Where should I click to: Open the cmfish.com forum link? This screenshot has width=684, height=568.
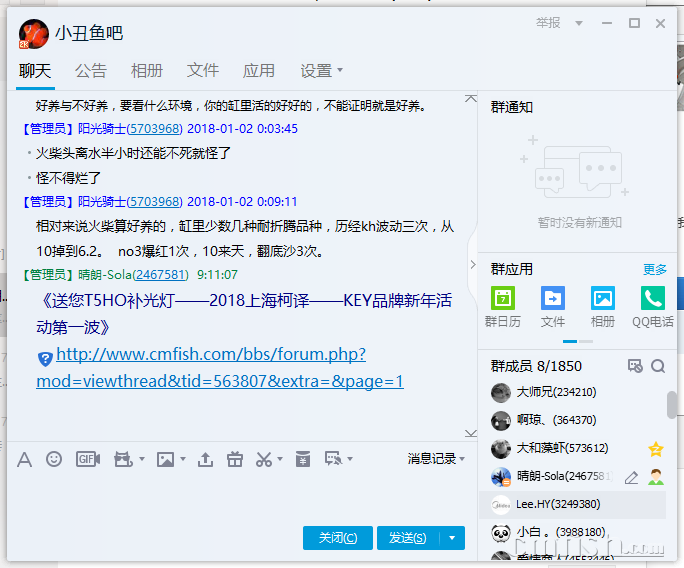[220, 367]
